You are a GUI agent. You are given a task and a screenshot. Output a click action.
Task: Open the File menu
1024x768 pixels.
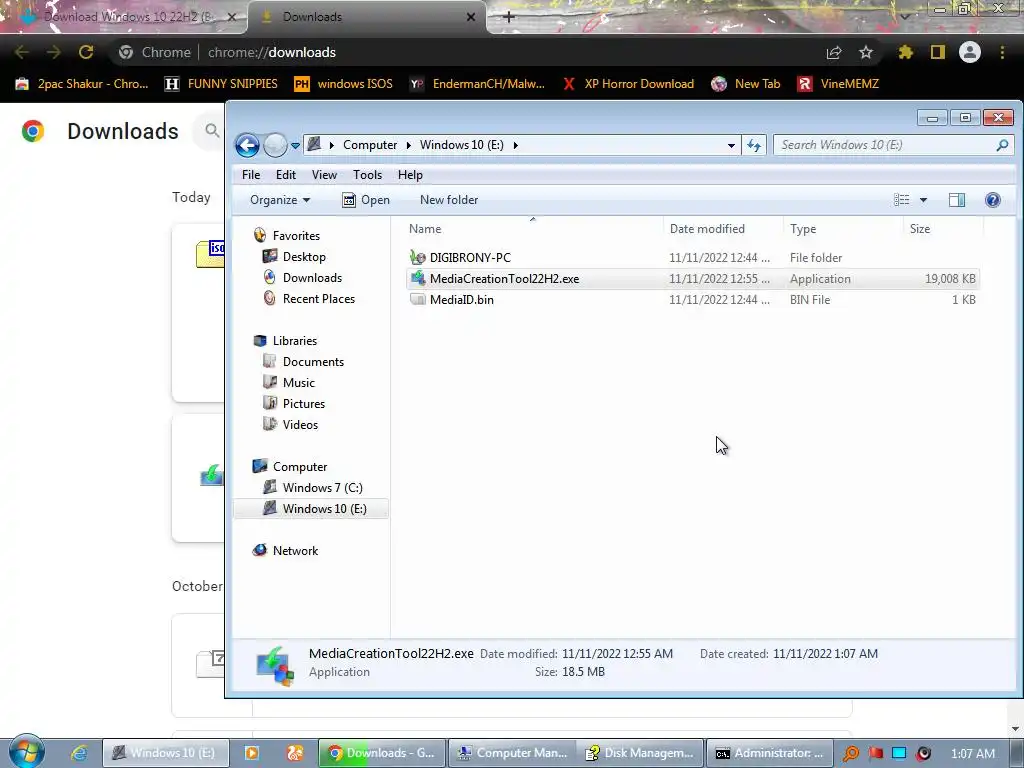(251, 175)
